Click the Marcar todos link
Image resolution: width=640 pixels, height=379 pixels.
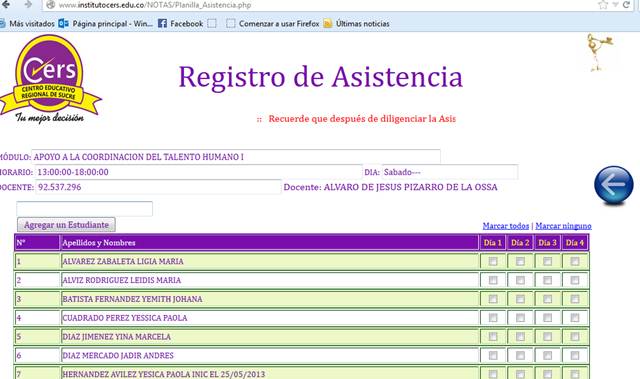[x=505, y=226]
